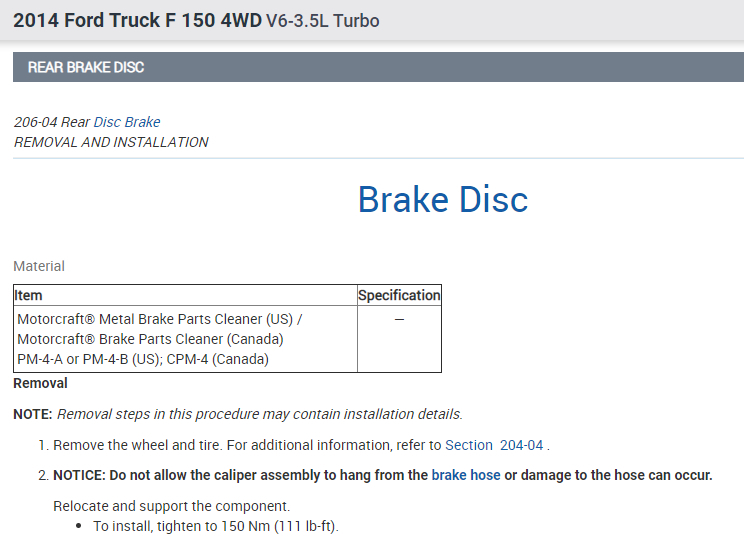Open the Disc Brake link
The image size is (744, 538).
[x=126, y=122]
